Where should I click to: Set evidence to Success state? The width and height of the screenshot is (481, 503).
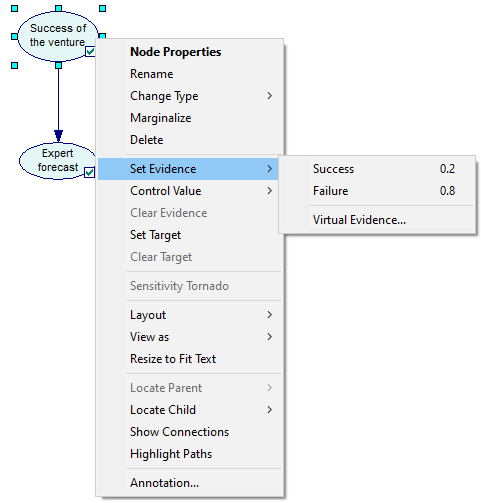click(377, 169)
